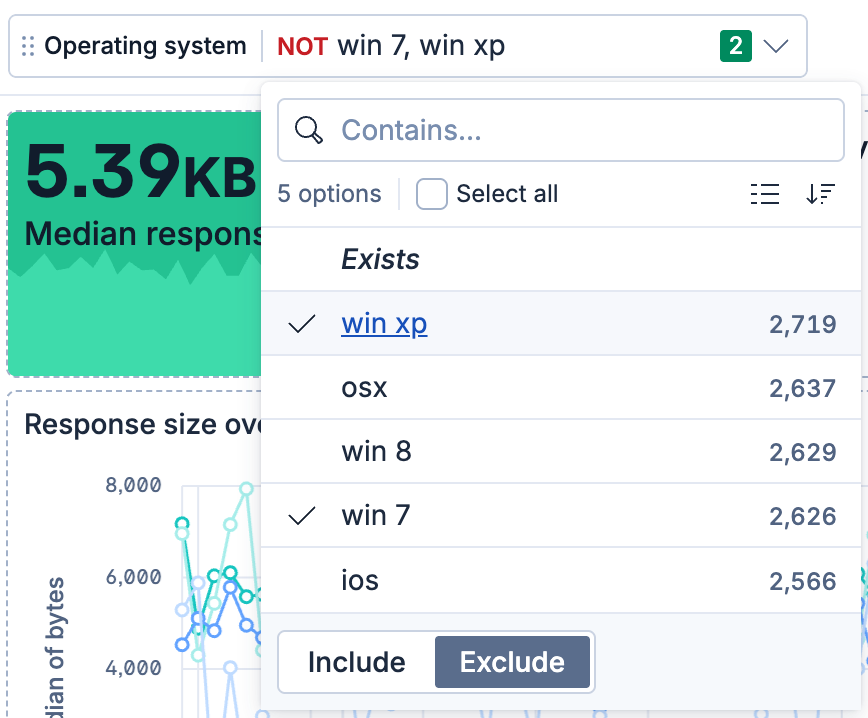Click the magnifying glass search icon
The width and height of the screenshot is (868, 718).
pos(309,129)
